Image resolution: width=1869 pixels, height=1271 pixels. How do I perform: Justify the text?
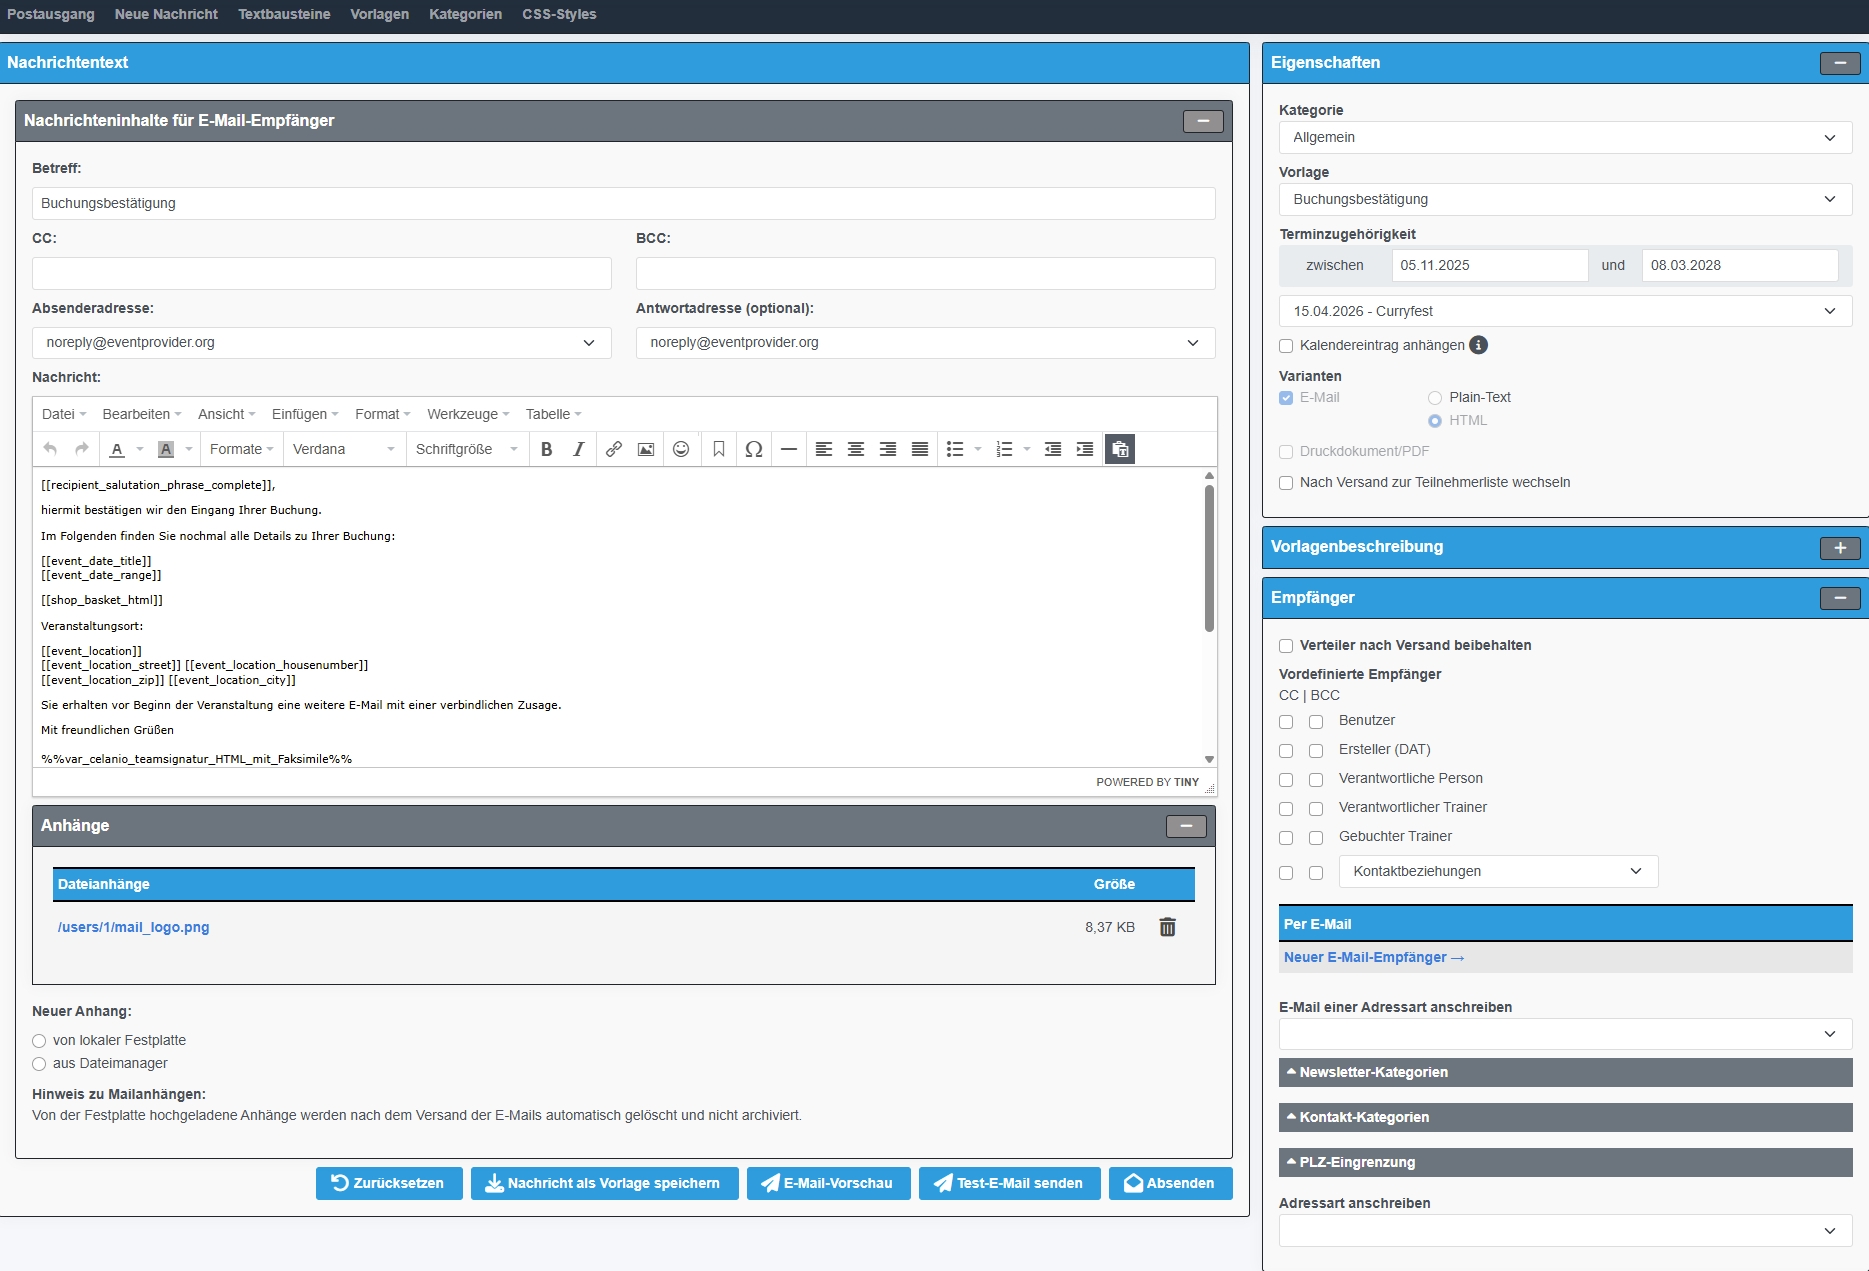(920, 449)
